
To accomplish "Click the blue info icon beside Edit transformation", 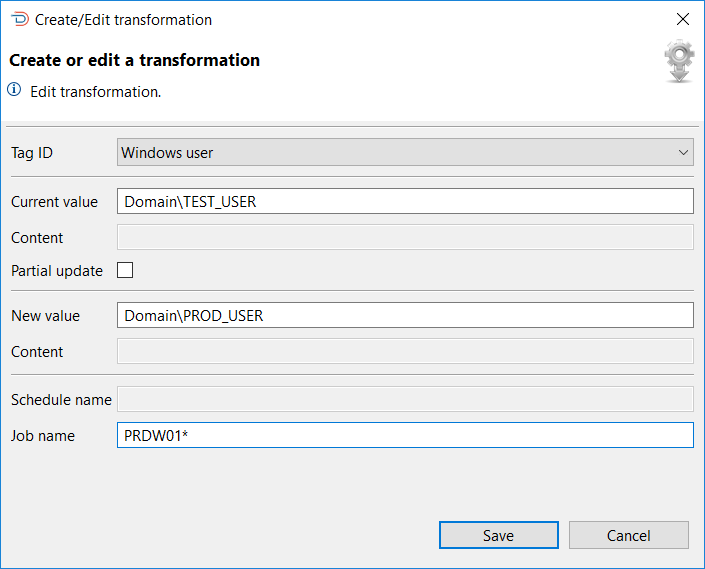I will 14,89.
